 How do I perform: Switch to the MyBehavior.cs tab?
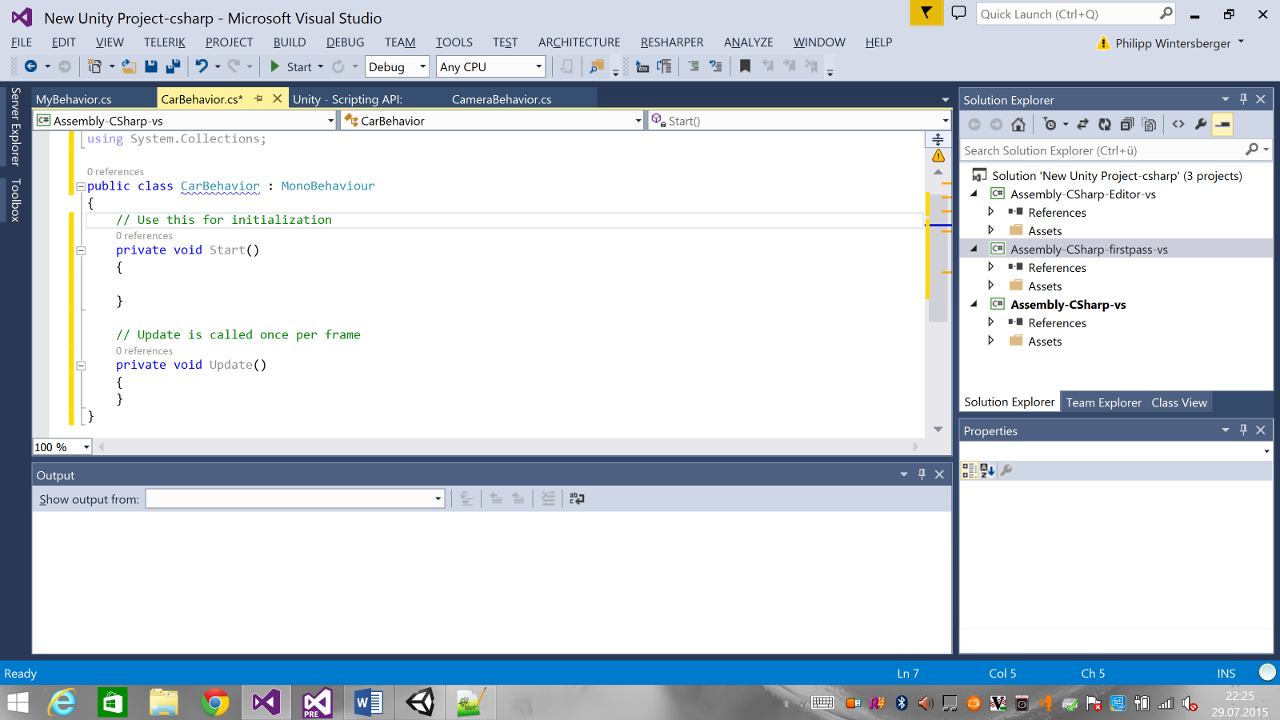[x=74, y=99]
